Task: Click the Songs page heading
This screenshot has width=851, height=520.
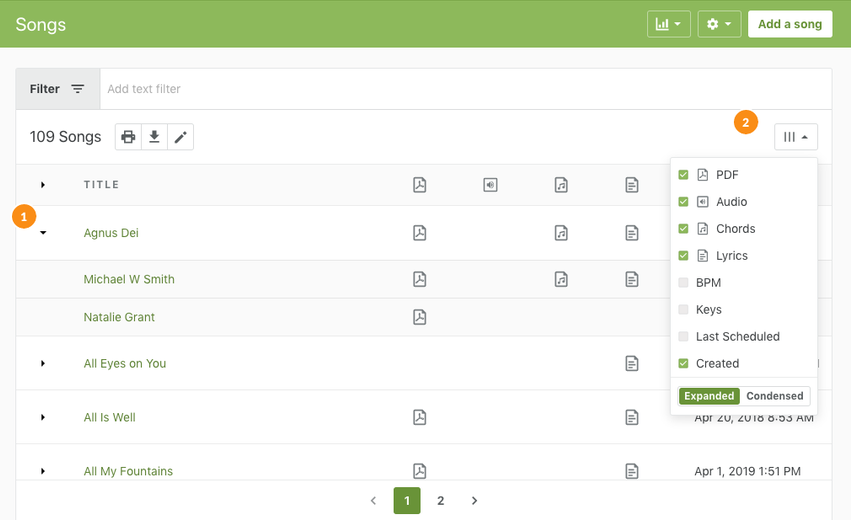Action: coord(41,24)
